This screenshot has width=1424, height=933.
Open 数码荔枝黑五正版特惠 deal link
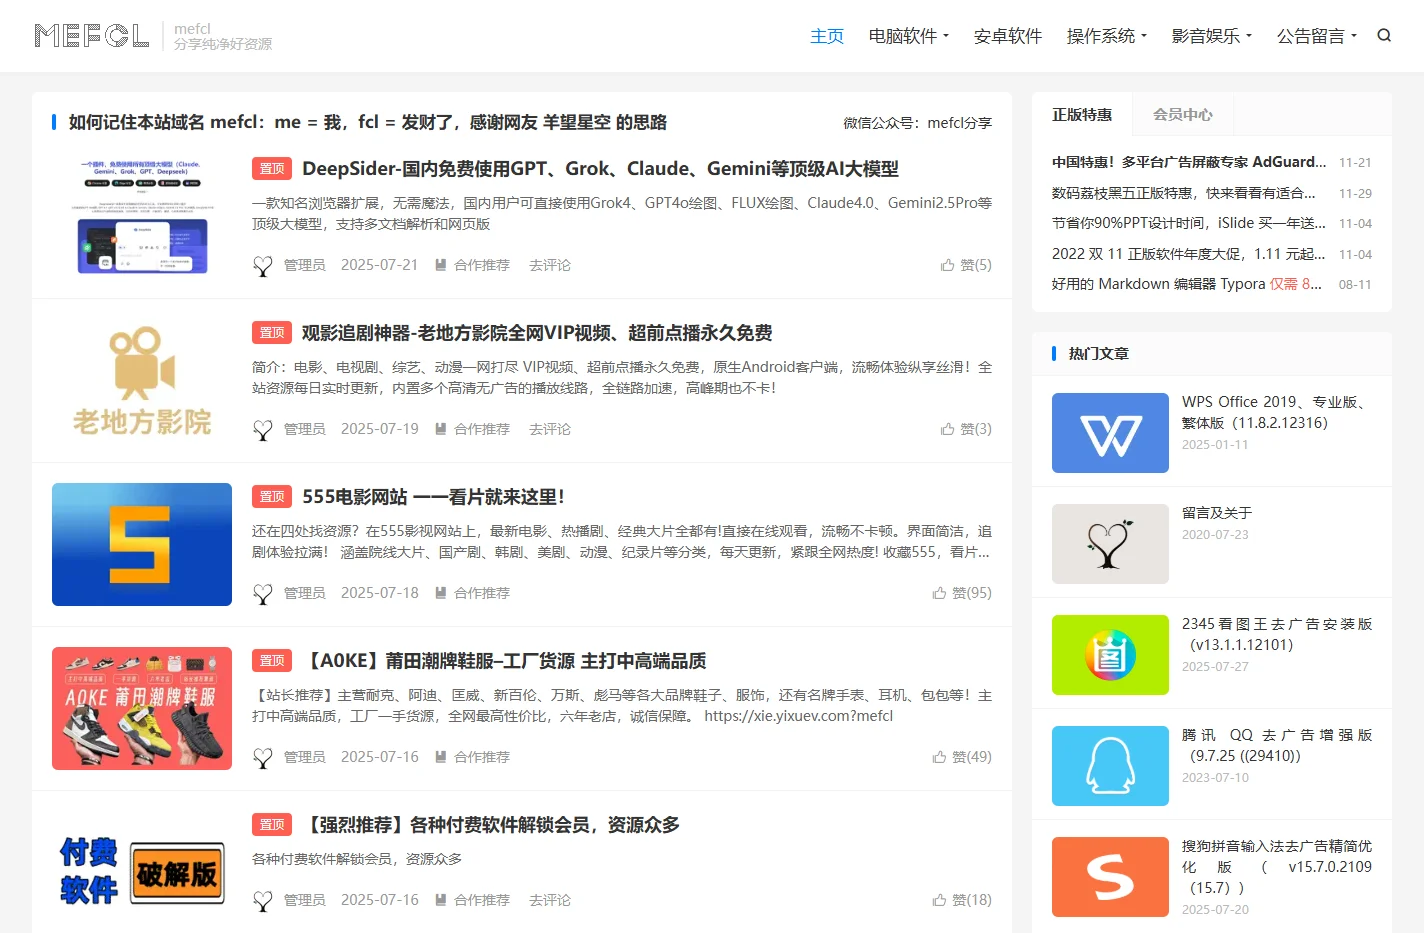click(1184, 193)
